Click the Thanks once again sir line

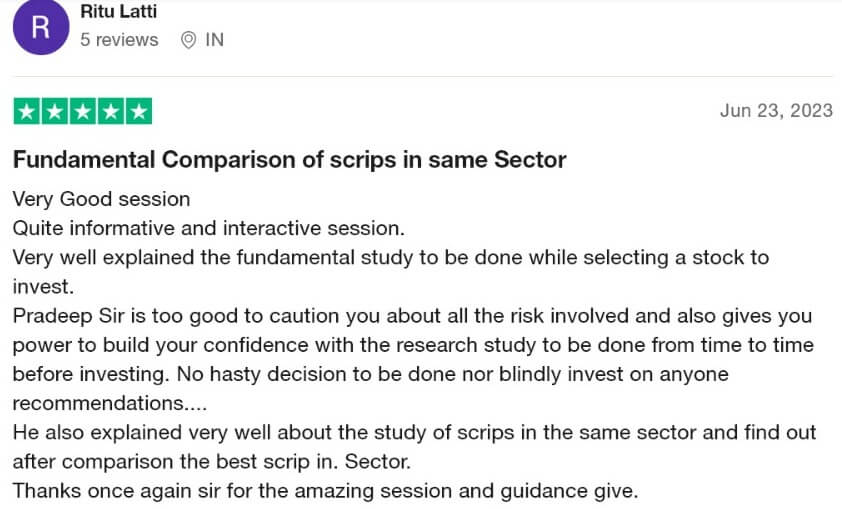click(325, 491)
